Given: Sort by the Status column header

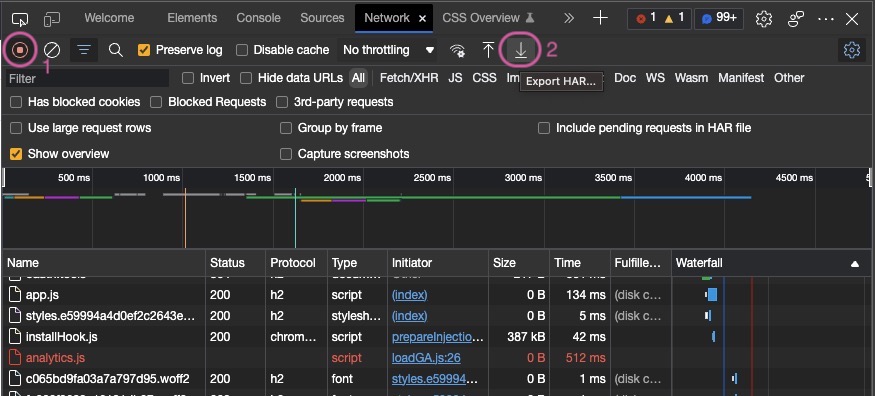Looking at the screenshot, I should 235,263.
